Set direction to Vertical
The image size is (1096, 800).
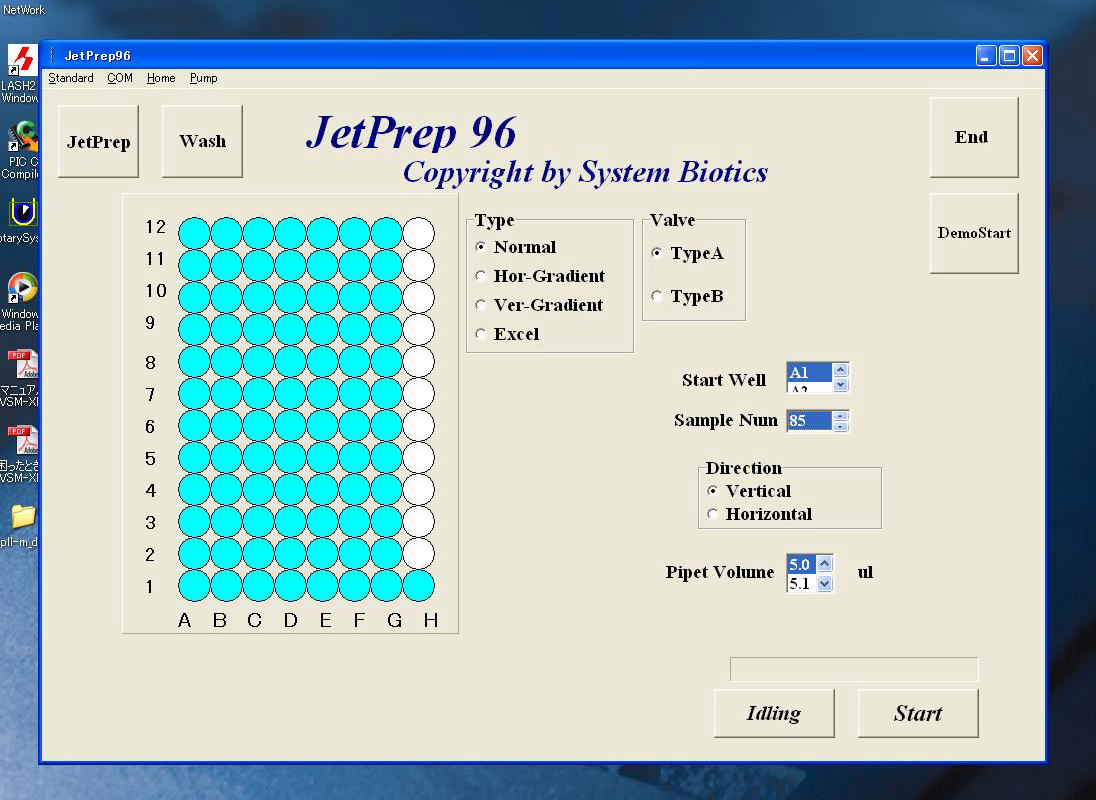[712, 491]
